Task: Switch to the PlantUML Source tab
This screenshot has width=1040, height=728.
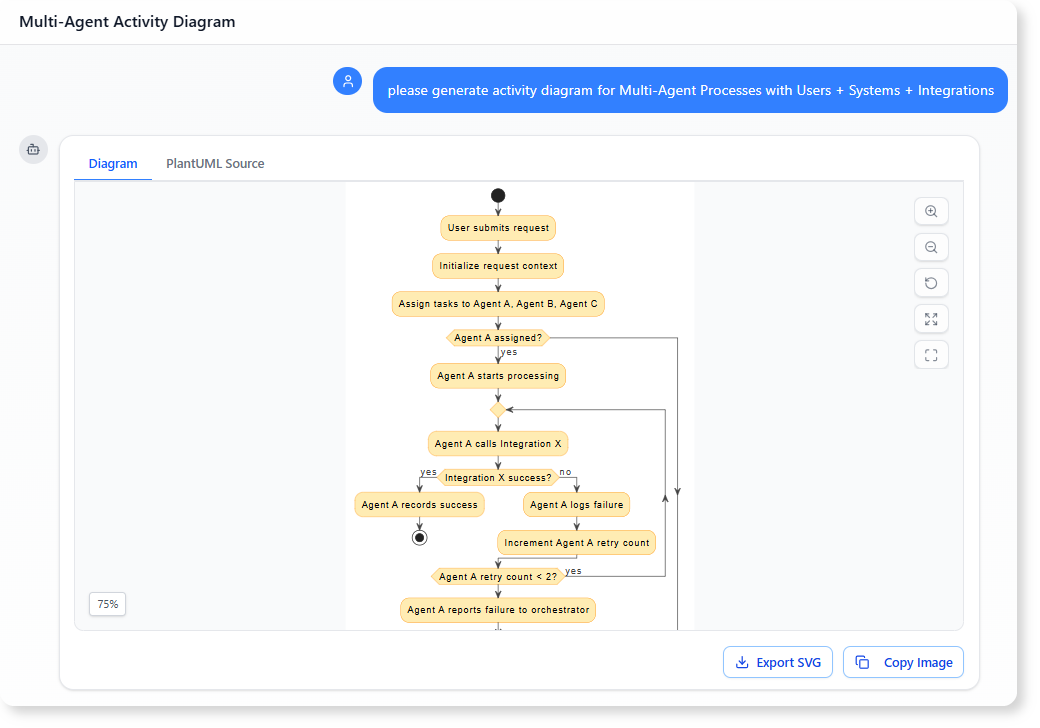Action: coord(214,163)
